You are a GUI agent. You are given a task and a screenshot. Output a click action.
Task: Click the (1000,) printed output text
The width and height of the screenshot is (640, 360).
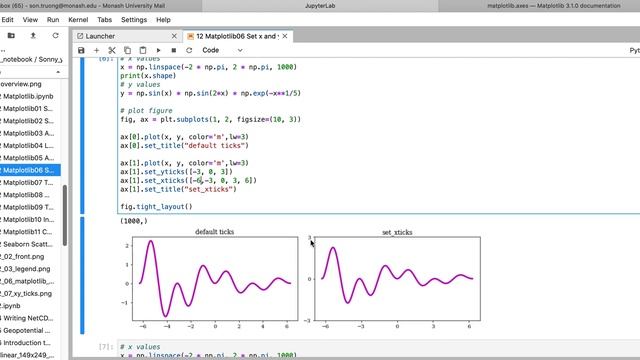point(134,221)
